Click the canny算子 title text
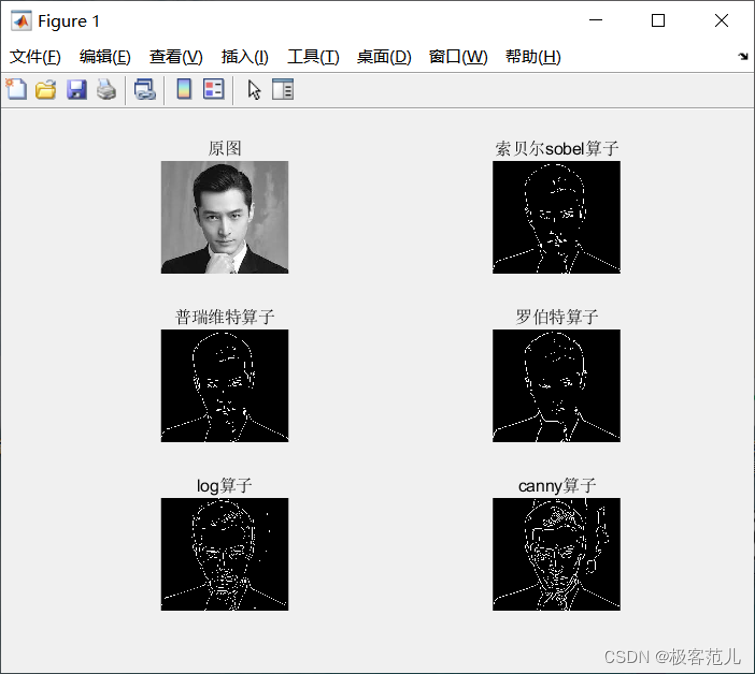This screenshot has width=756, height=675. pyautogui.click(x=557, y=486)
